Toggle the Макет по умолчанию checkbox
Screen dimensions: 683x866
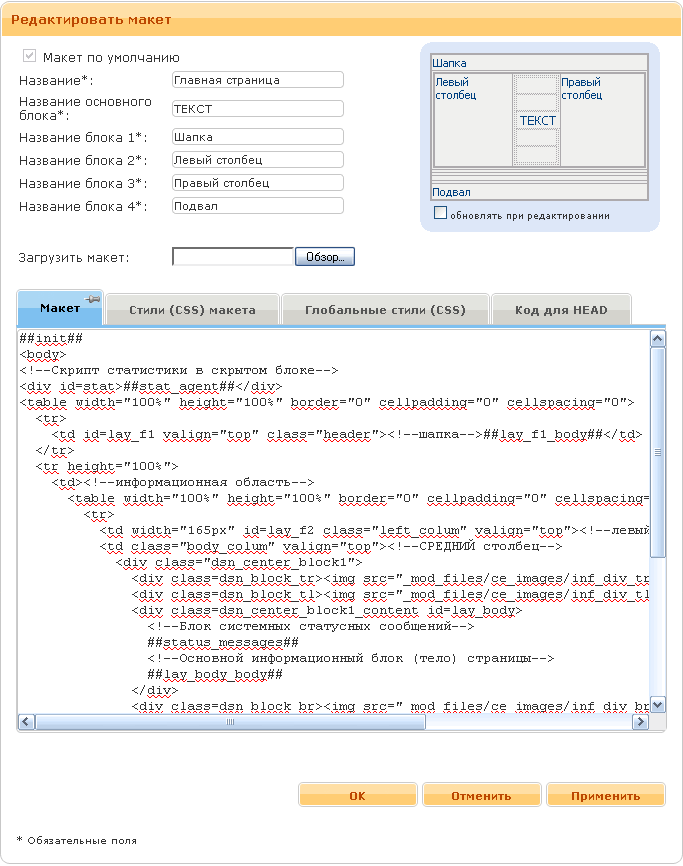30,57
